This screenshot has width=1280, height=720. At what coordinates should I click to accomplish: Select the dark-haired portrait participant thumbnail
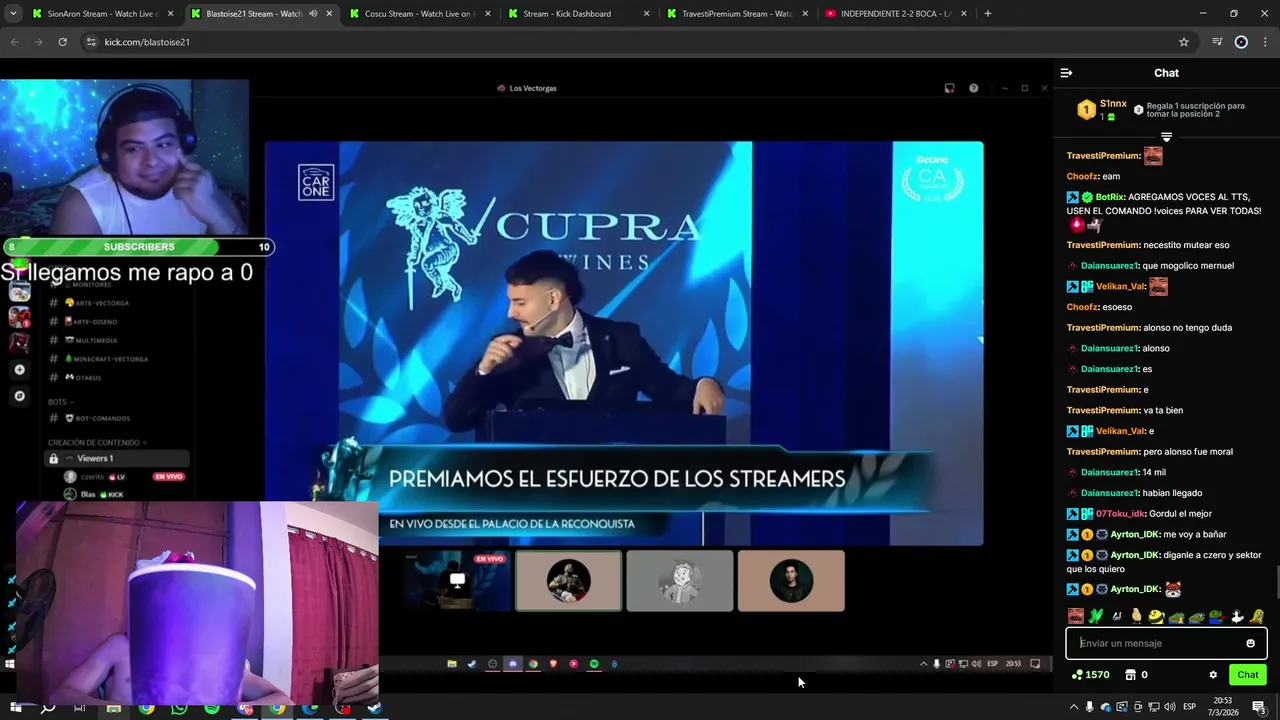tap(791, 581)
